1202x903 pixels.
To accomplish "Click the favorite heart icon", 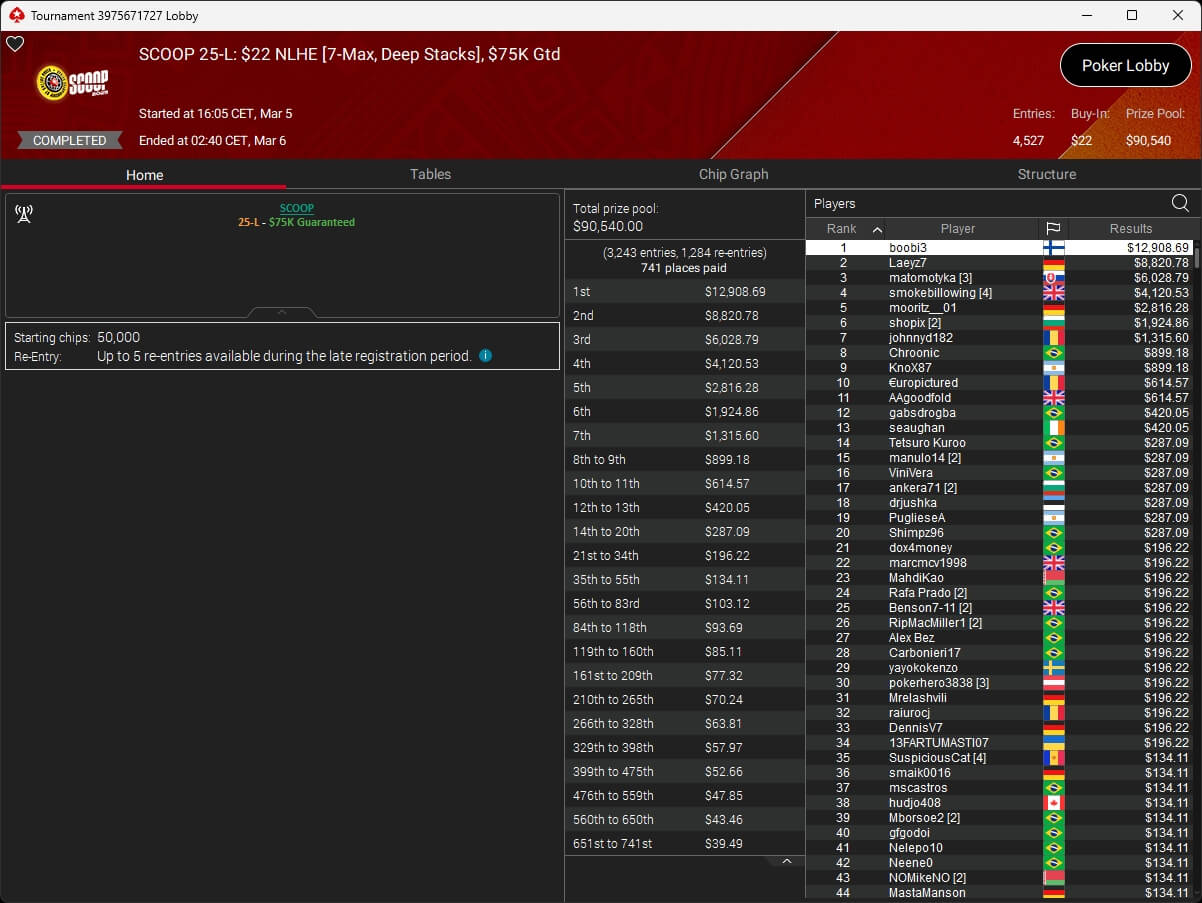I will coord(15,44).
